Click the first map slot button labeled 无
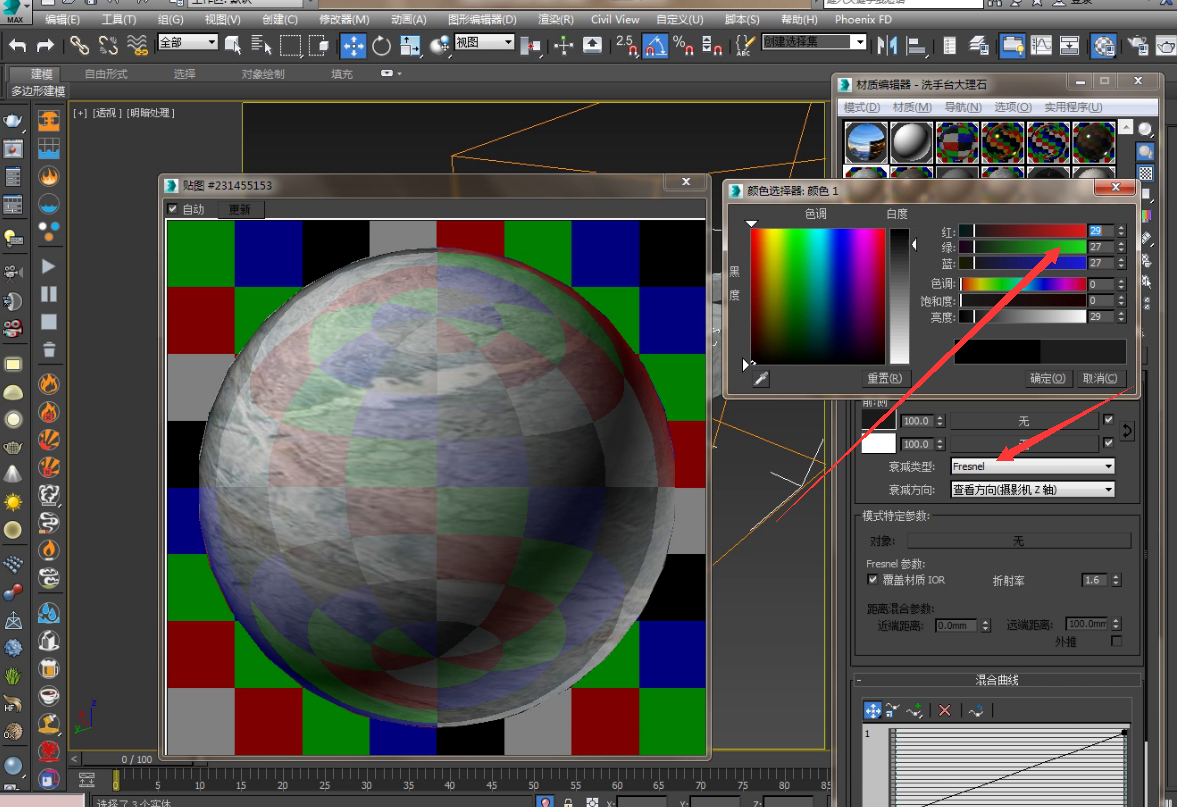Screen dimensions: 1177x807 (x=1024, y=420)
